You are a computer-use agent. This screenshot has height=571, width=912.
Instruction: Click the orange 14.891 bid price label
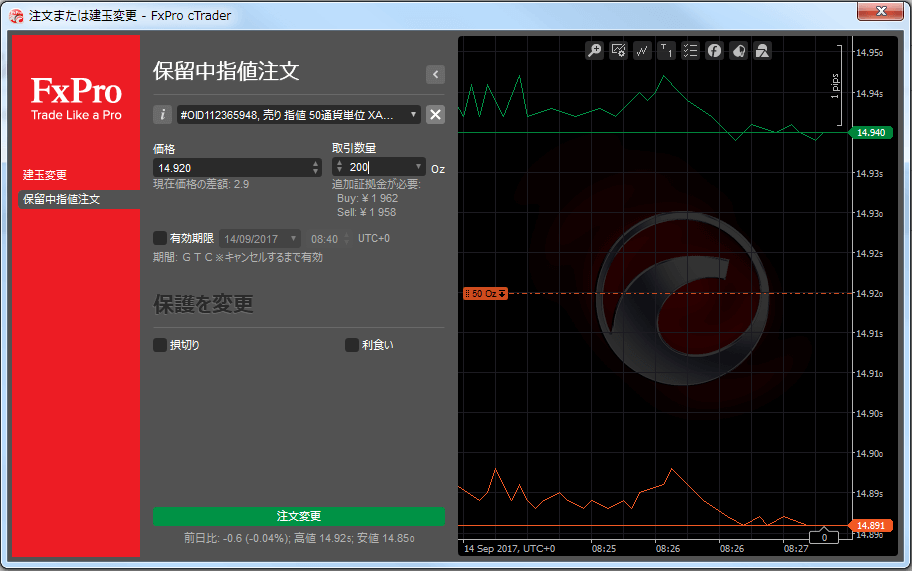click(x=871, y=526)
